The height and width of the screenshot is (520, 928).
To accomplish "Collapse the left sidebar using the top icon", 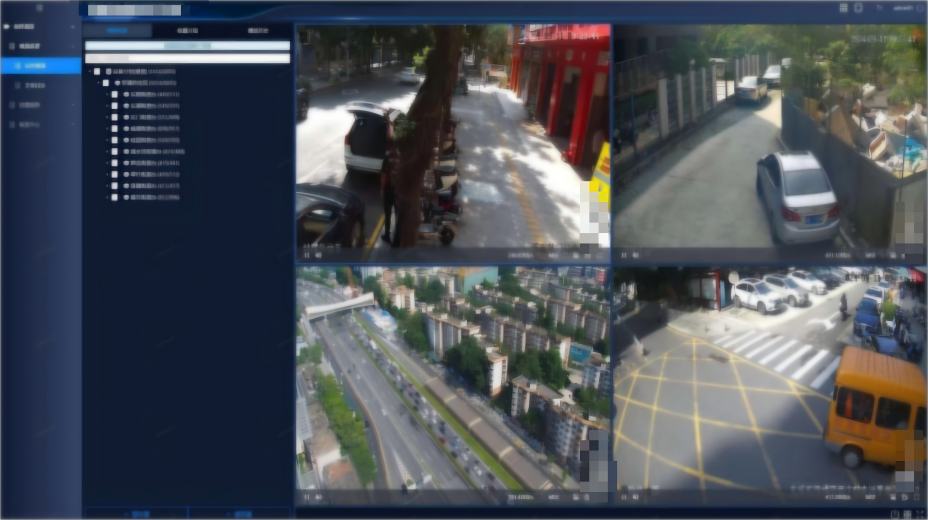I will pos(40,8).
